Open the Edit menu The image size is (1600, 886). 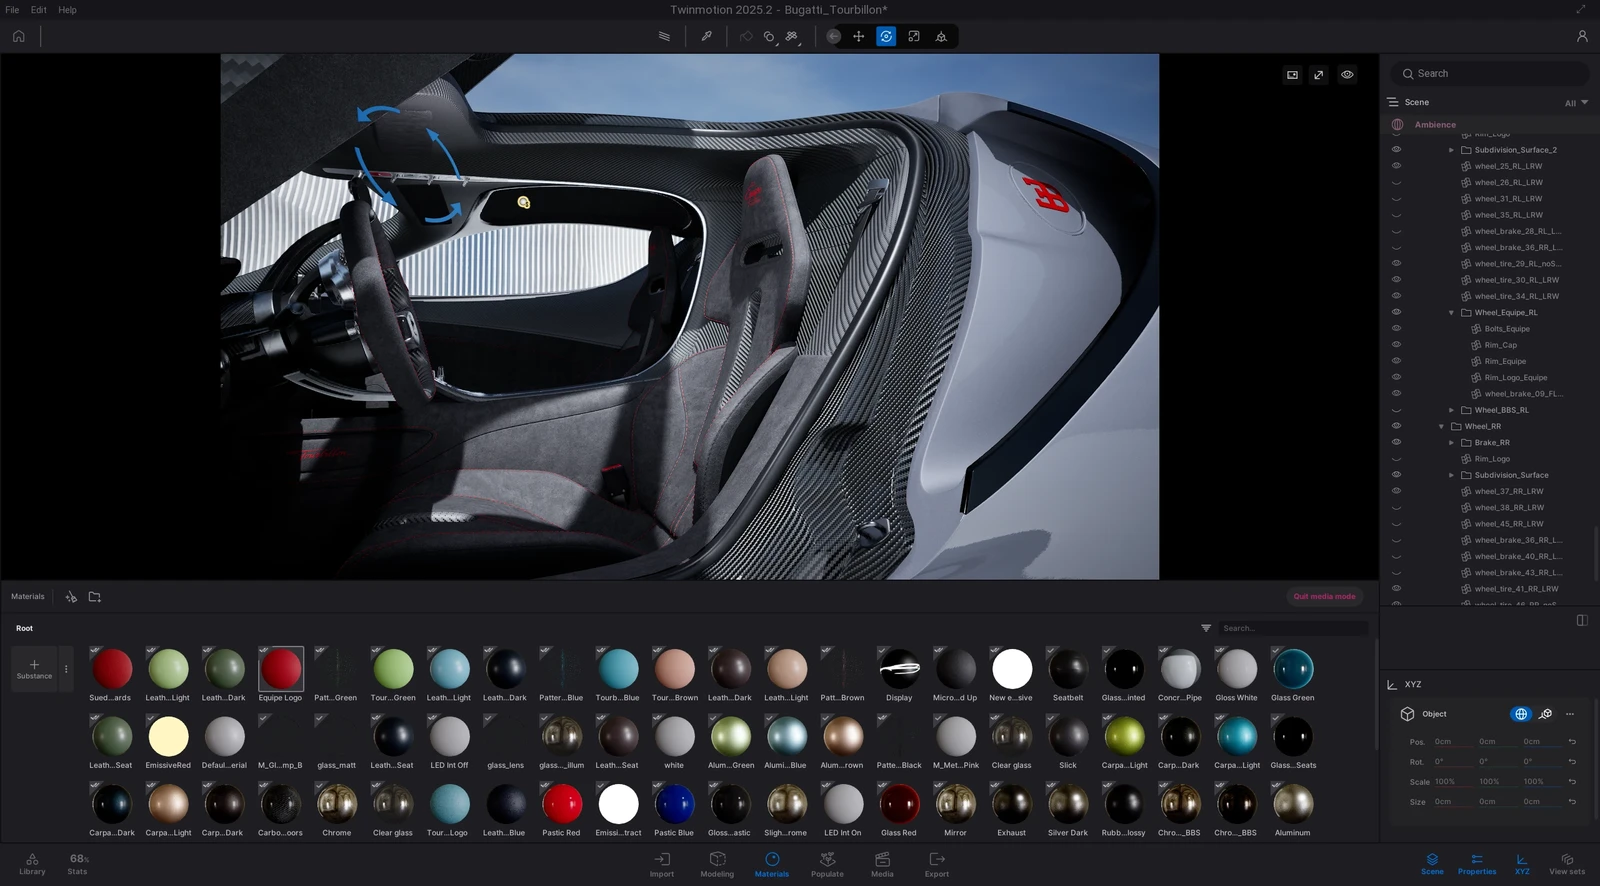point(39,10)
